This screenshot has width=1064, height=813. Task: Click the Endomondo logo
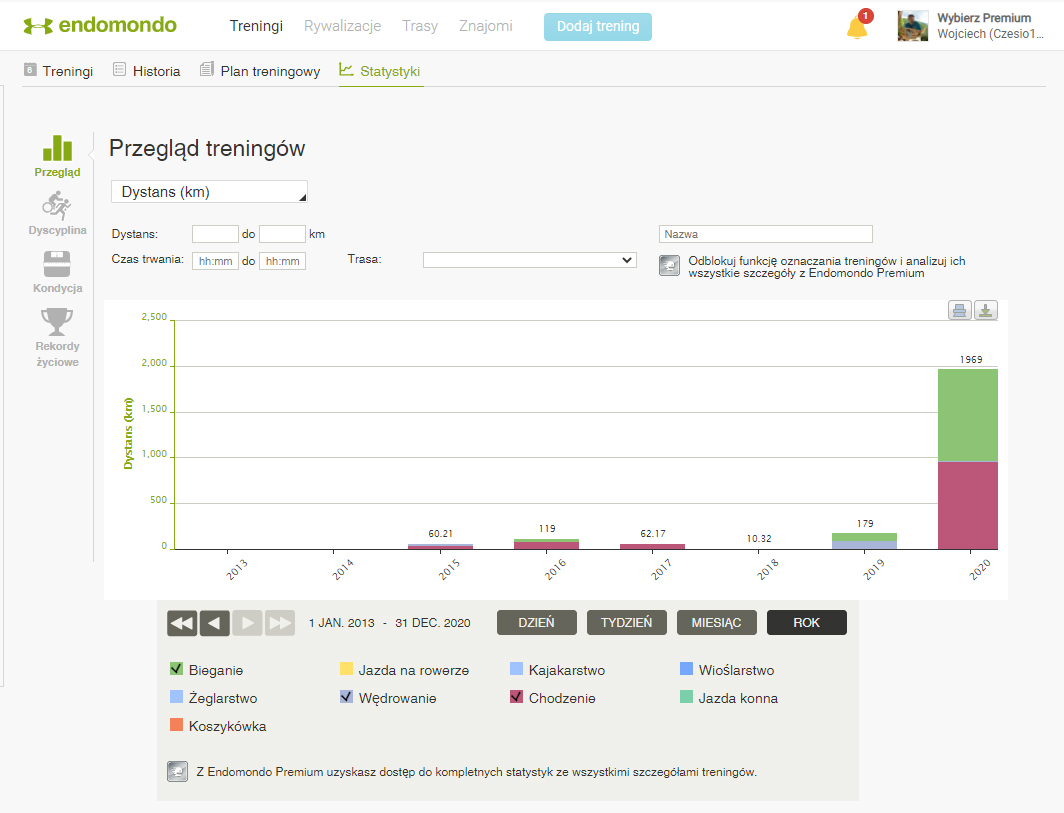click(x=100, y=26)
